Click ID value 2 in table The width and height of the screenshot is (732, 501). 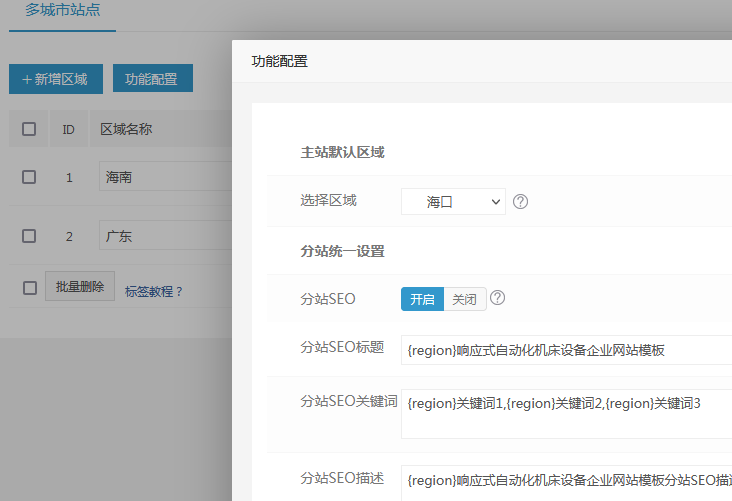pos(69,236)
